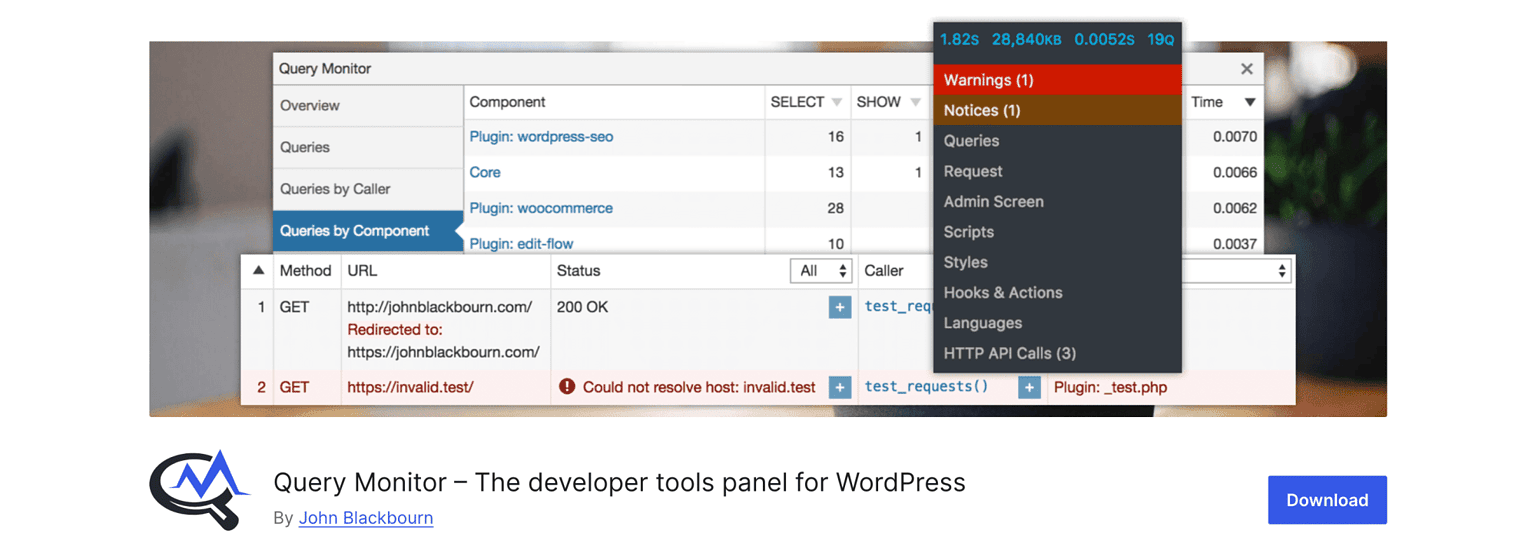Click the red error exclamation icon
Screen dimensions: 1535x560
click(567, 387)
